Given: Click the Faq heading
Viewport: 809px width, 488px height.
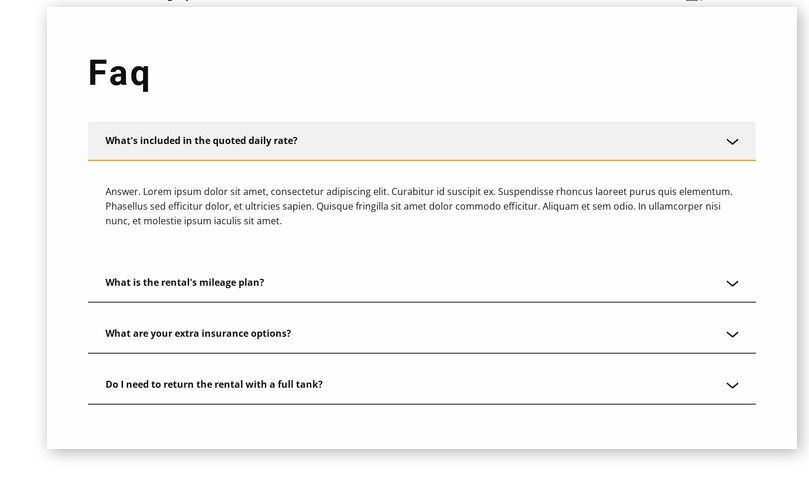Looking at the screenshot, I should pos(119,73).
